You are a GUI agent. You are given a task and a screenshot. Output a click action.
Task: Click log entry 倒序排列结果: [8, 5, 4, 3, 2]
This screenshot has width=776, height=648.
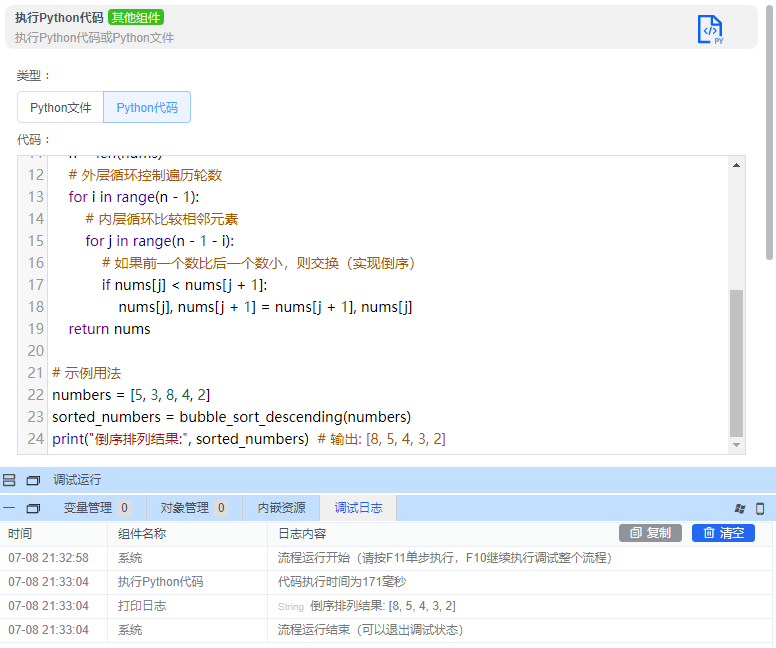383,606
